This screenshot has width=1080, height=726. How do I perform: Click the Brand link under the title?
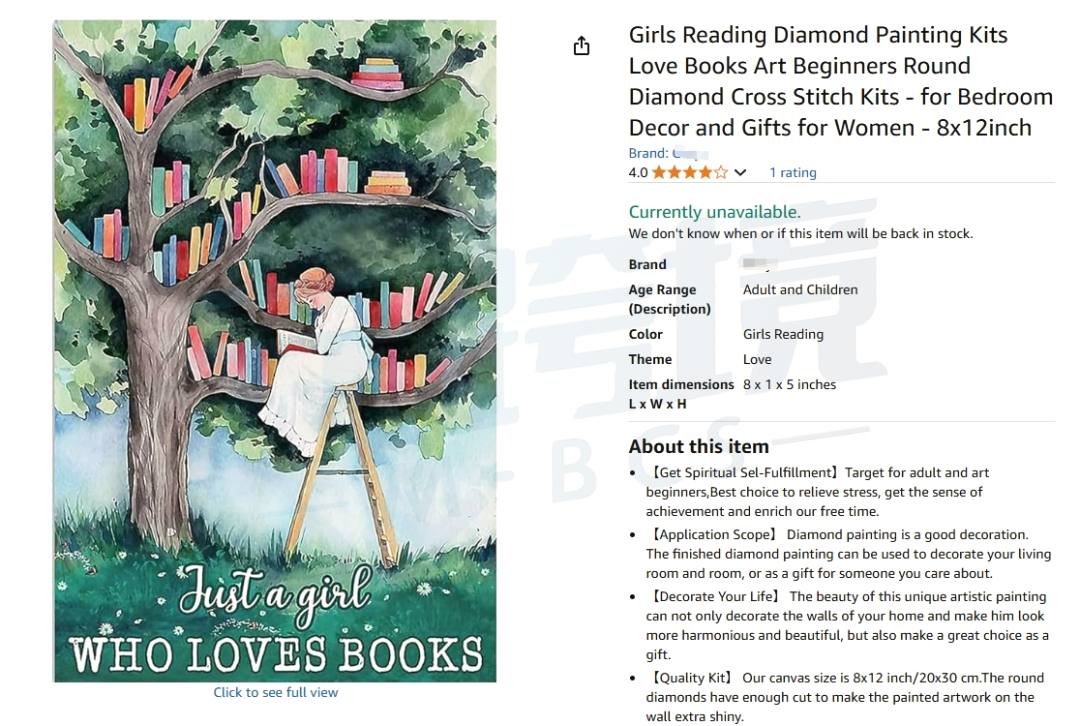click(668, 153)
